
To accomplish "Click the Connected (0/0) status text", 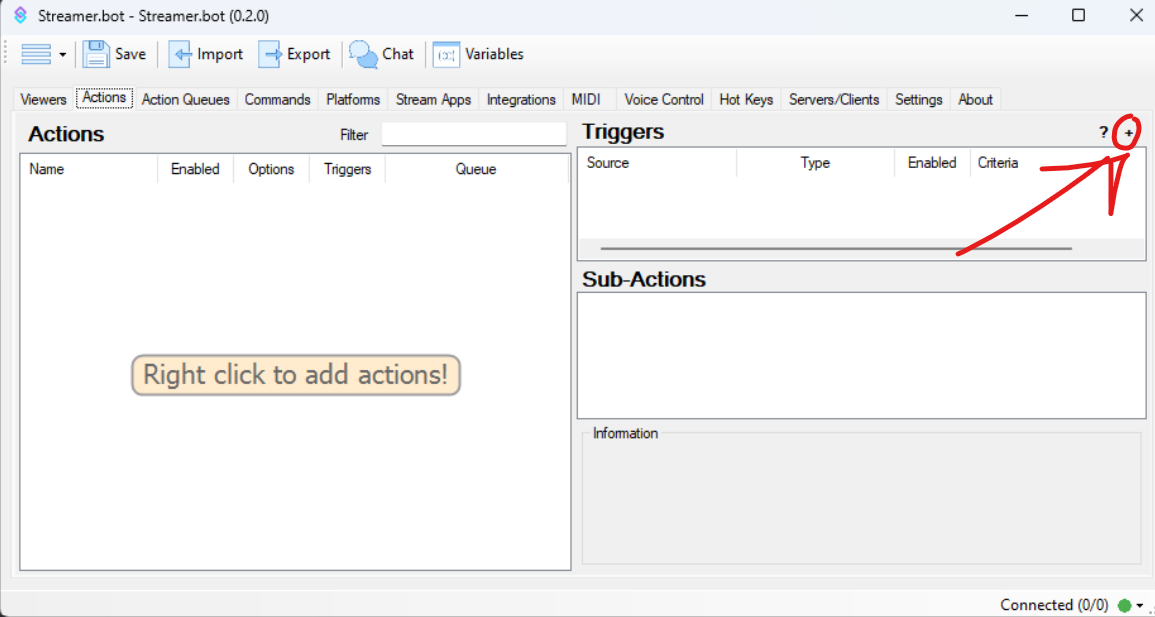I will click(1054, 605).
